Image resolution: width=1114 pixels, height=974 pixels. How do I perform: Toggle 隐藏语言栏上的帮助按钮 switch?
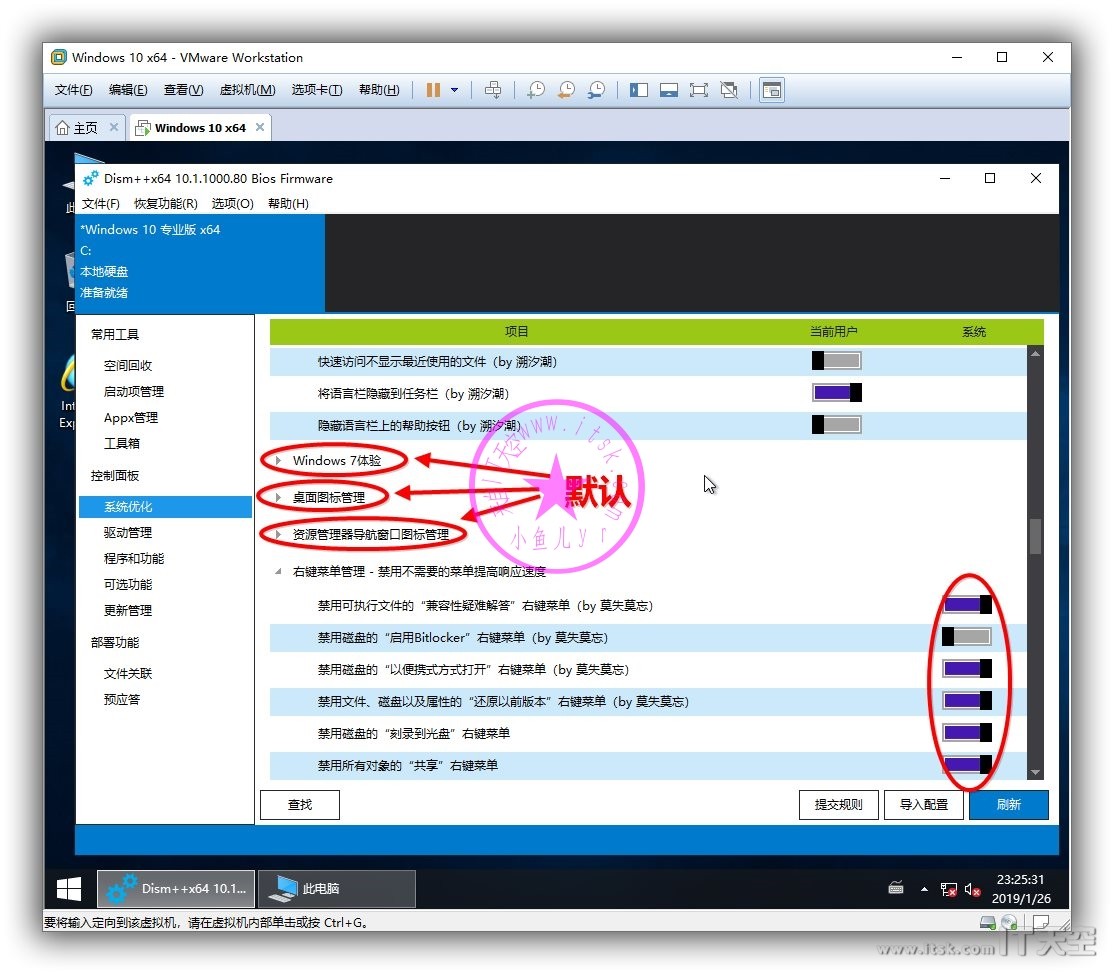[x=837, y=425]
